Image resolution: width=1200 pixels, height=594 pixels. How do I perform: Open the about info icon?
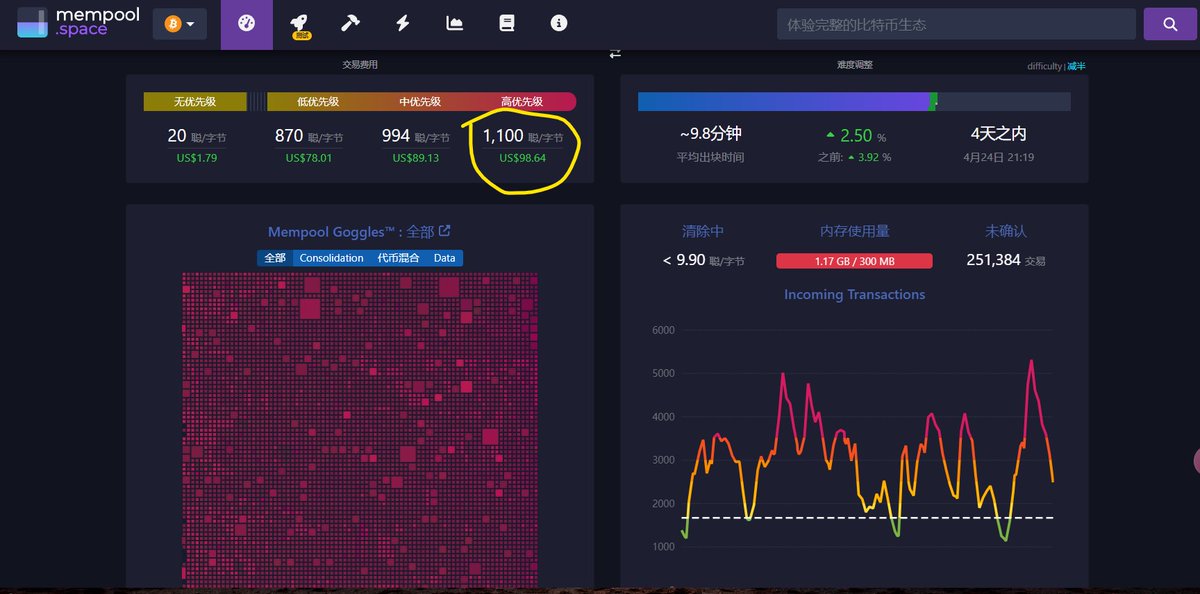pyautogui.click(x=559, y=24)
